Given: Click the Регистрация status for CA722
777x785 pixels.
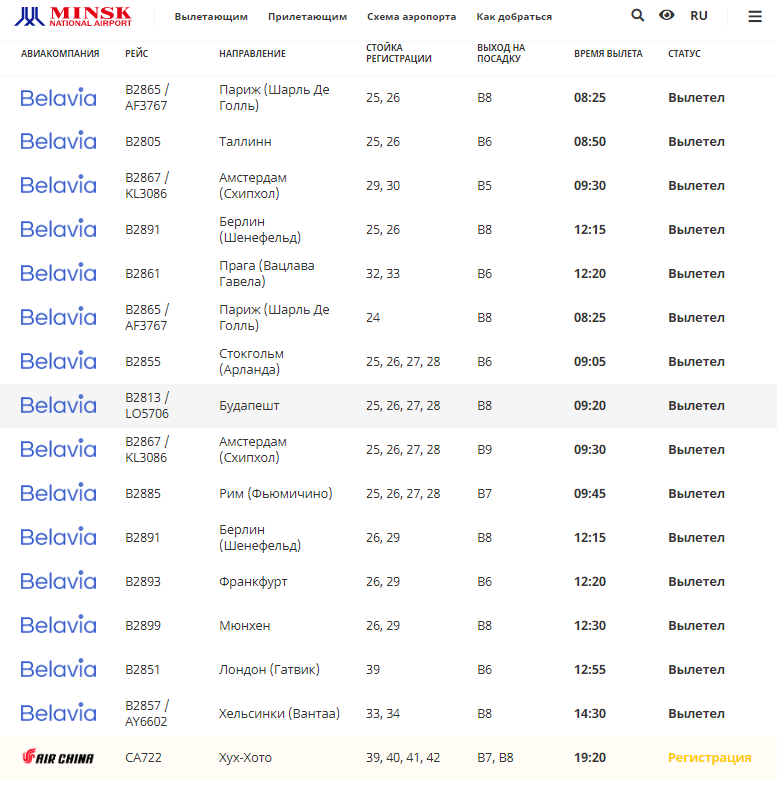Looking at the screenshot, I should click(709, 758).
